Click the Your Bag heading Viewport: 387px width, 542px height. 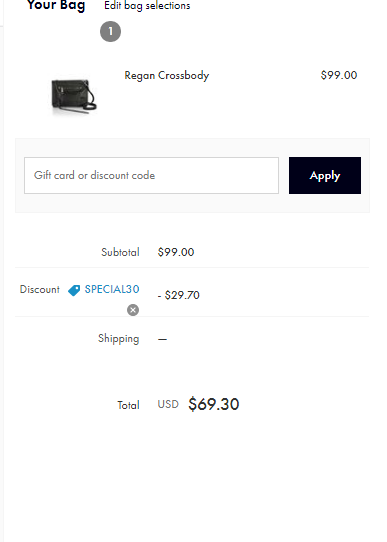(56, 6)
